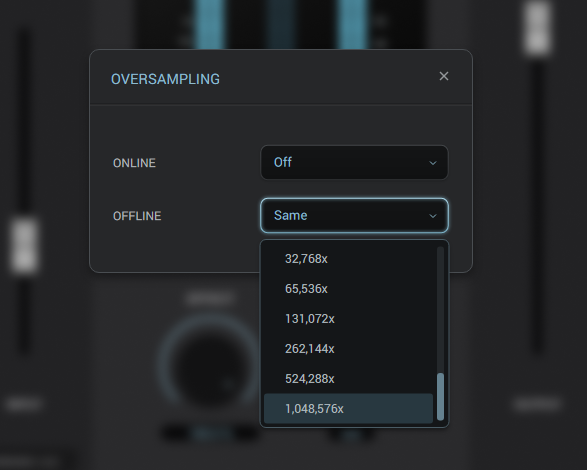The width and height of the screenshot is (587, 470).
Task: Click the scrollbar track above the thumb
Action: pyautogui.click(x=440, y=310)
